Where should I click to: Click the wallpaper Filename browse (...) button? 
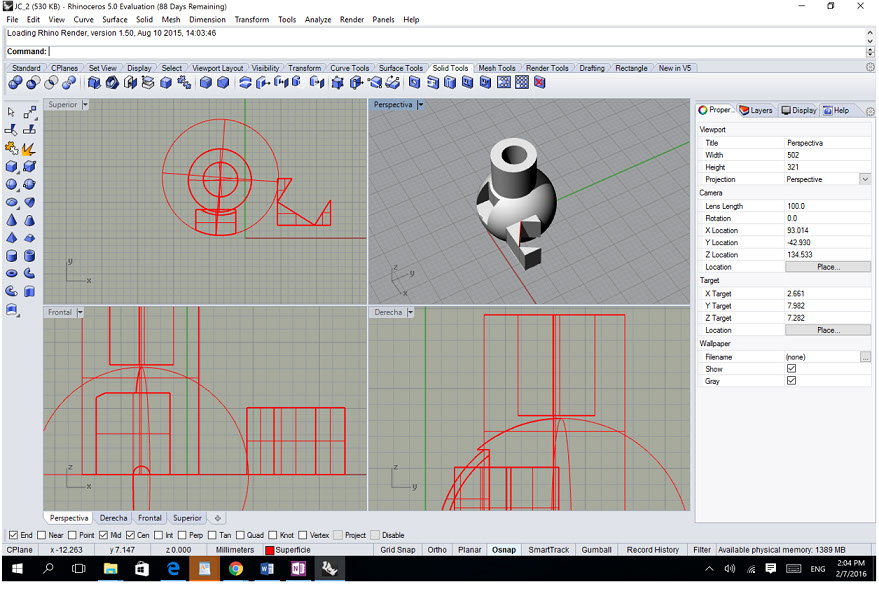click(x=865, y=357)
